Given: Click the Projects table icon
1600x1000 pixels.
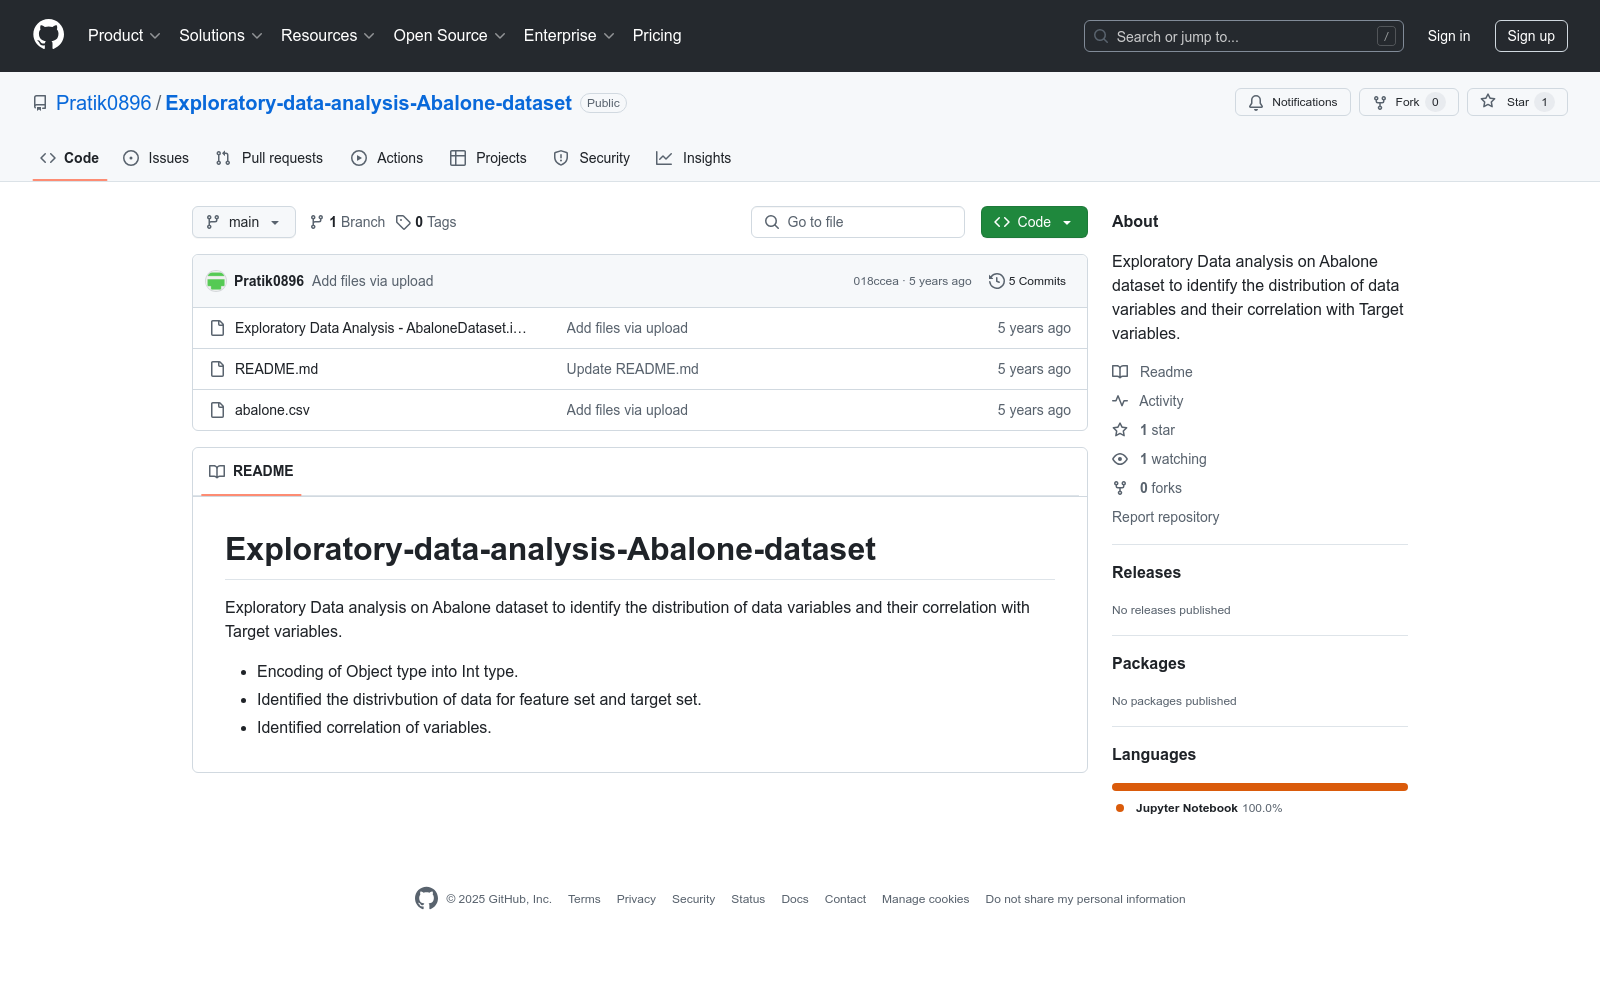Looking at the screenshot, I should [458, 158].
